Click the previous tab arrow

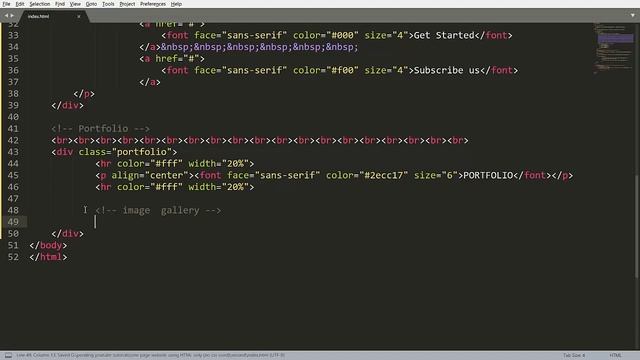(x=6, y=16)
